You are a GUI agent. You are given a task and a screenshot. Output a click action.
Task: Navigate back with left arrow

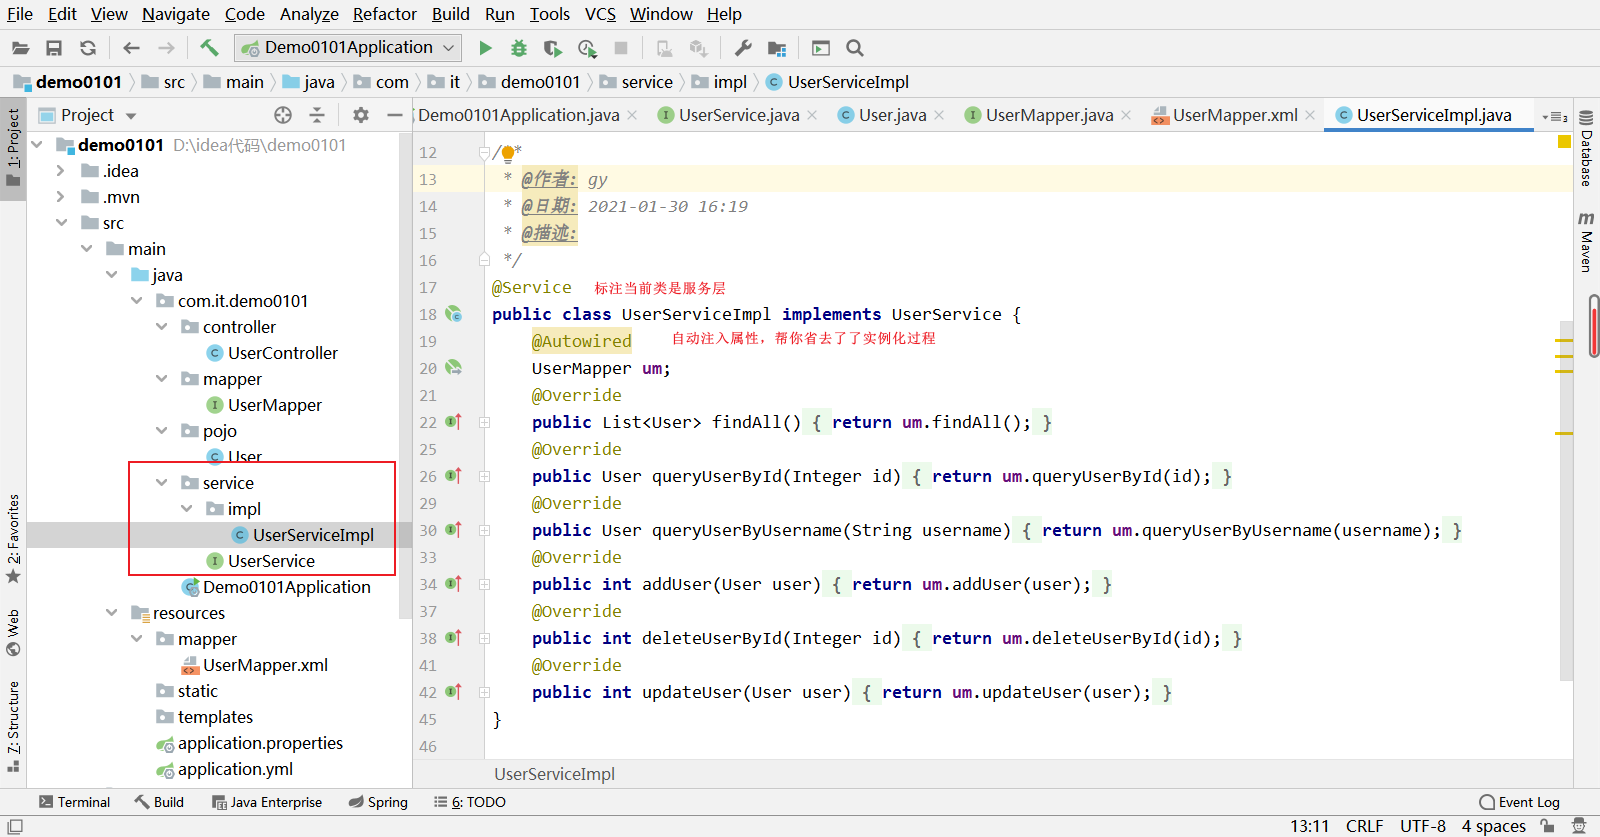(x=131, y=48)
